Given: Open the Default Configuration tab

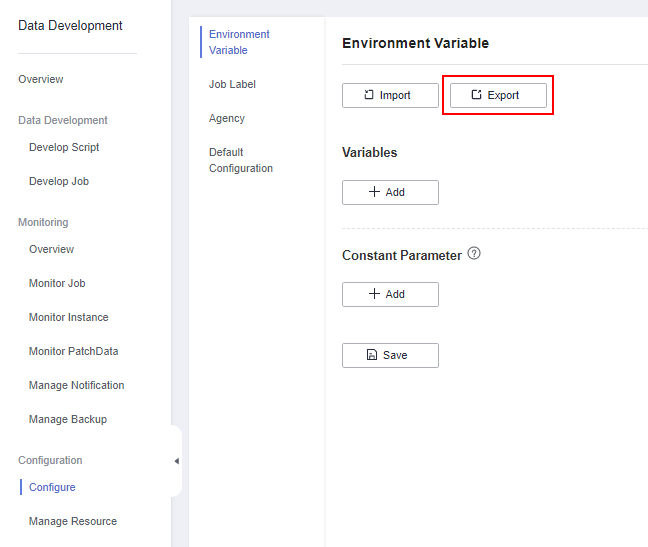Looking at the screenshot, I should click(241, 160).
